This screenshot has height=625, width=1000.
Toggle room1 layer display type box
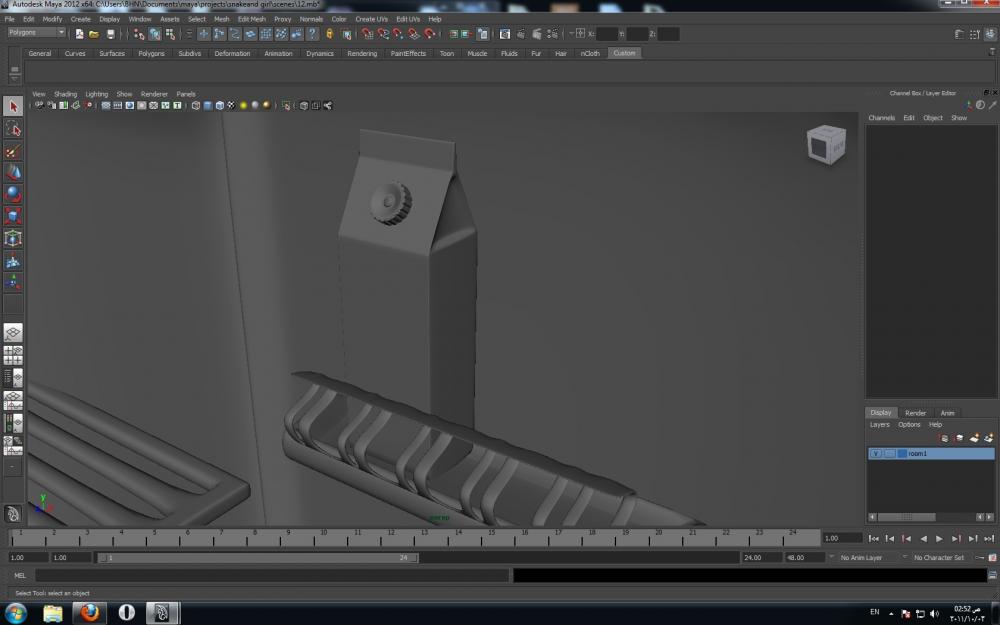889,454
